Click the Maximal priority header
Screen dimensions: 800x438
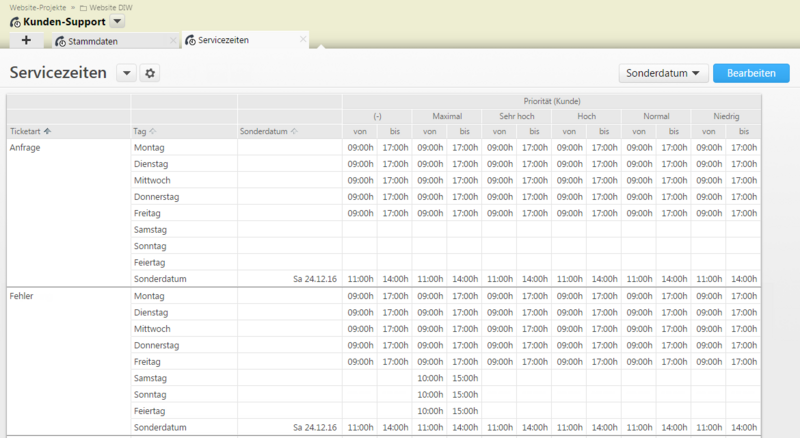point(447,116)
